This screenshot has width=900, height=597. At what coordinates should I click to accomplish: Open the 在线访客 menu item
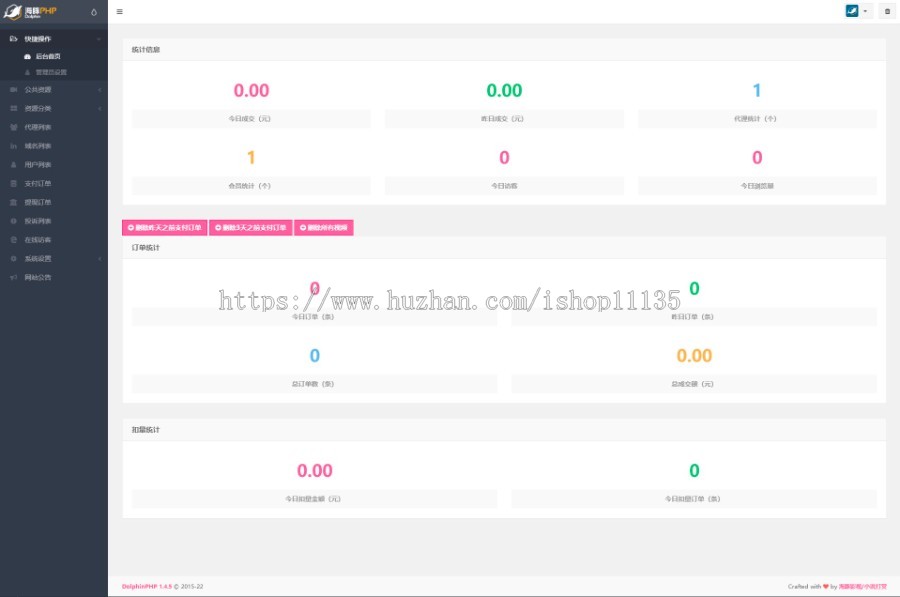(54, 240)
